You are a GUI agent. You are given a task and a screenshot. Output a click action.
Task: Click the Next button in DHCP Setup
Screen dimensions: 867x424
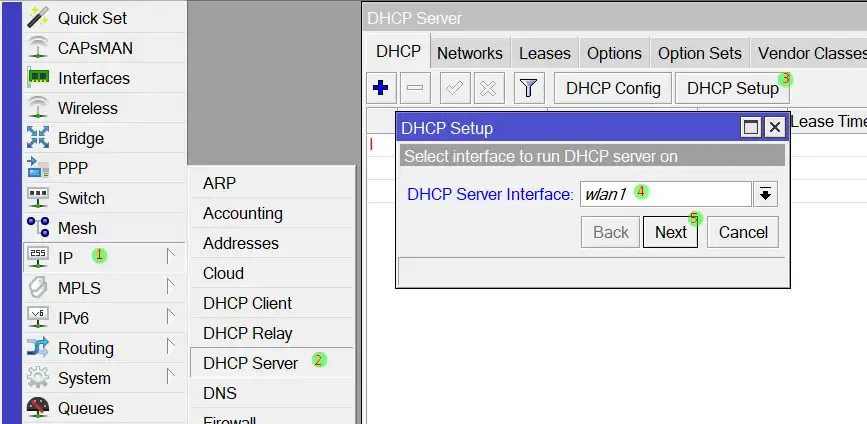point(670,232)
